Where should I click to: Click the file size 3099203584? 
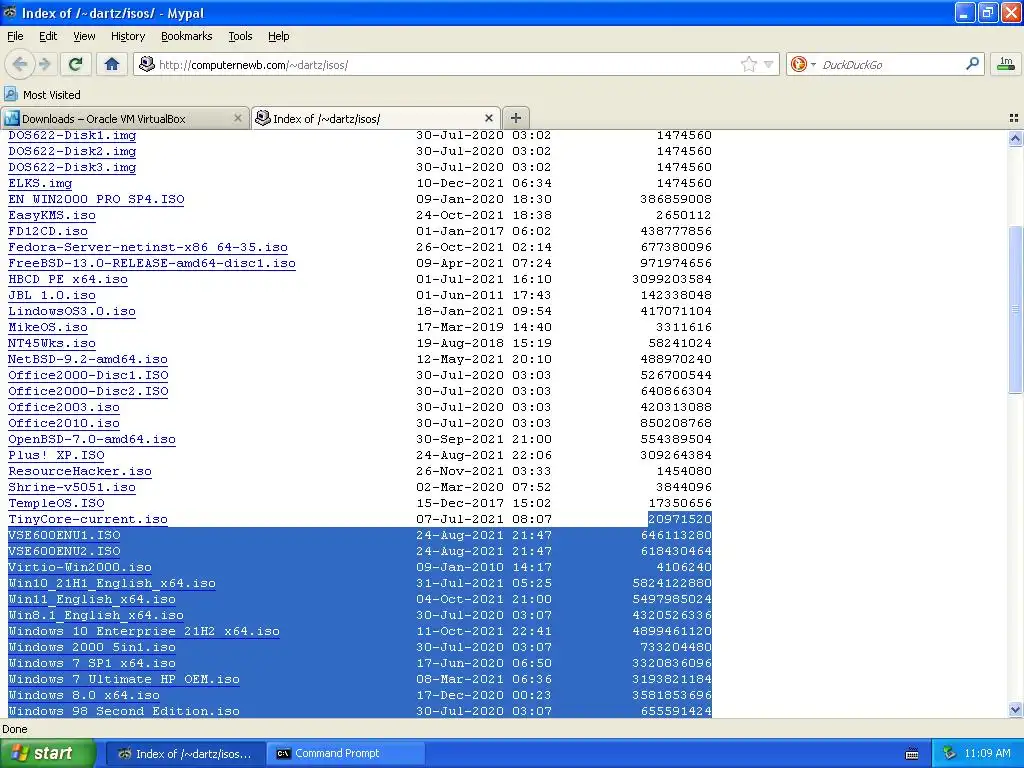671,280
